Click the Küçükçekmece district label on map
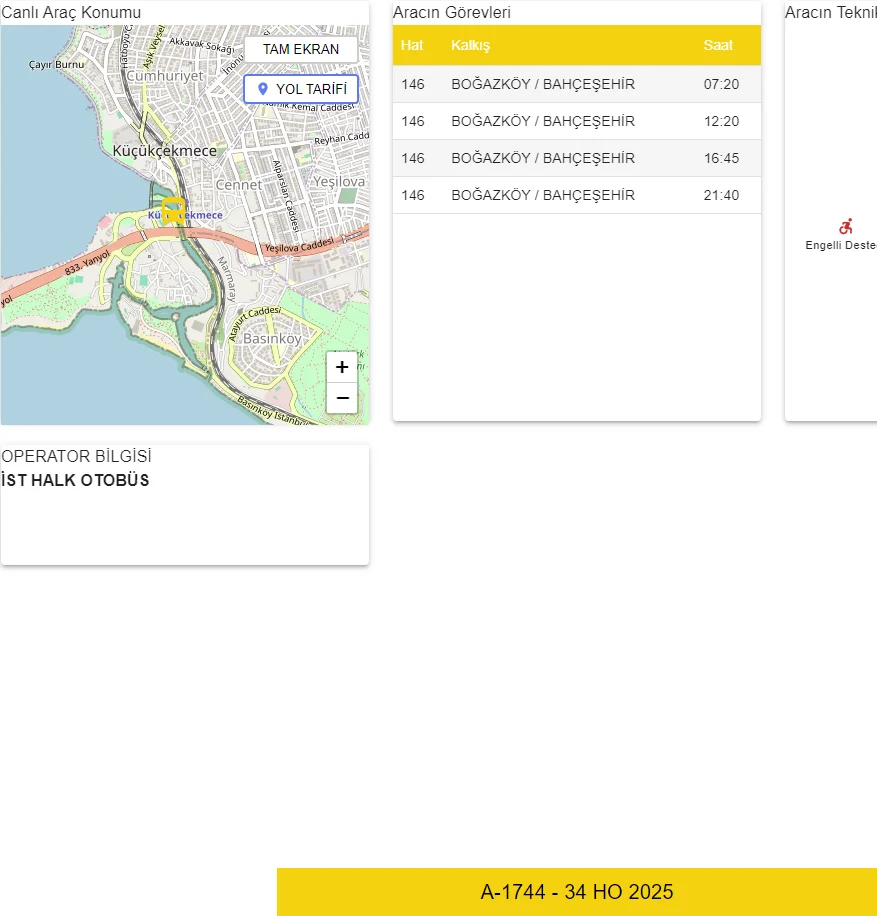Screen dimensions: 877x916 coord(165,150)
